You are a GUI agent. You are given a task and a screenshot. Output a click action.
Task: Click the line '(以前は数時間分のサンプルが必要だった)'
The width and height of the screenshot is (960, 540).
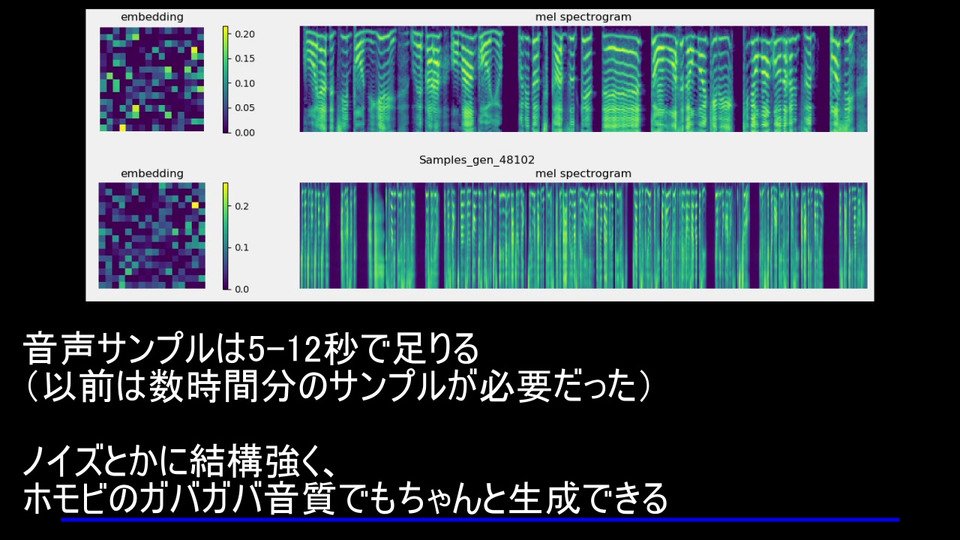(x=338, y=387)
